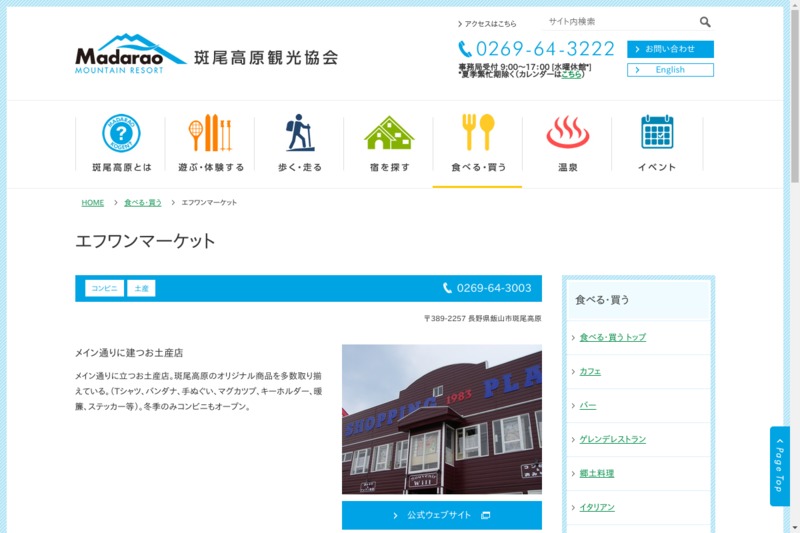
Task: Click 食べる・買う breadcrumb link
Action: point(143,203)
